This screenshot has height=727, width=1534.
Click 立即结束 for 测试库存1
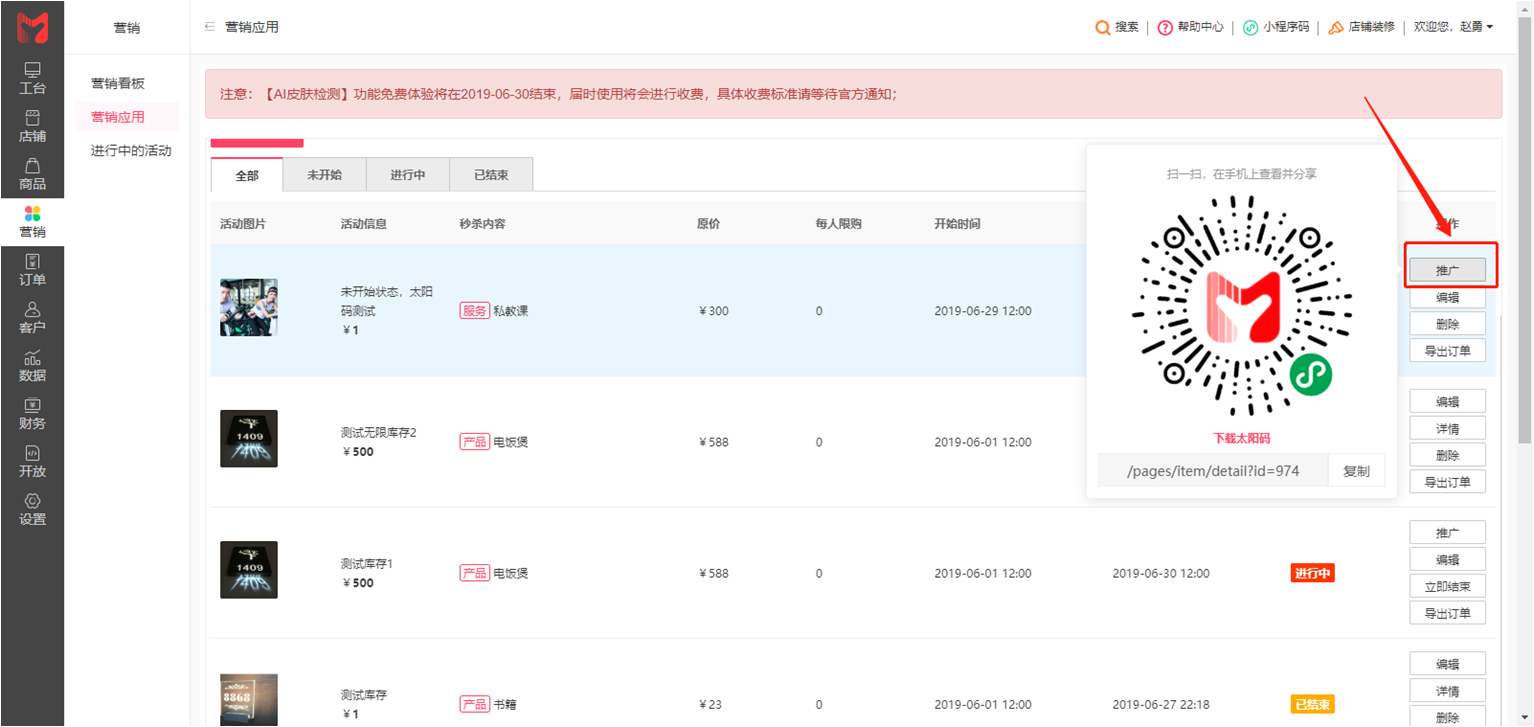(1447, 586)
